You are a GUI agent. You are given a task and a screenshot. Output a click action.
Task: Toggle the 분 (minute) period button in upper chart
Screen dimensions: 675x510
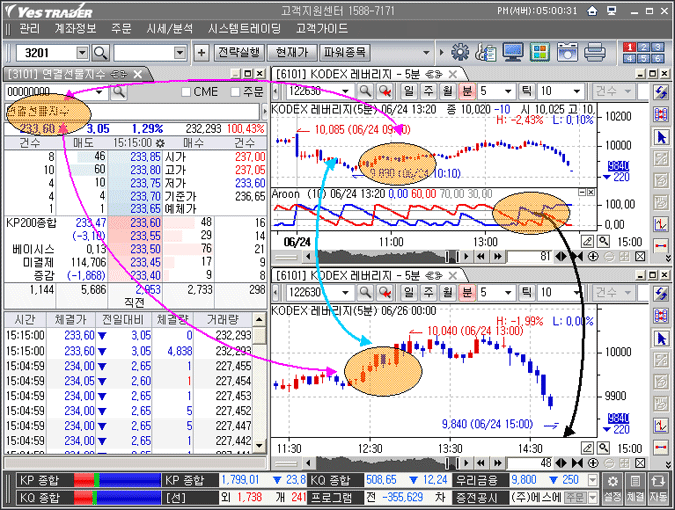[465, 92]
